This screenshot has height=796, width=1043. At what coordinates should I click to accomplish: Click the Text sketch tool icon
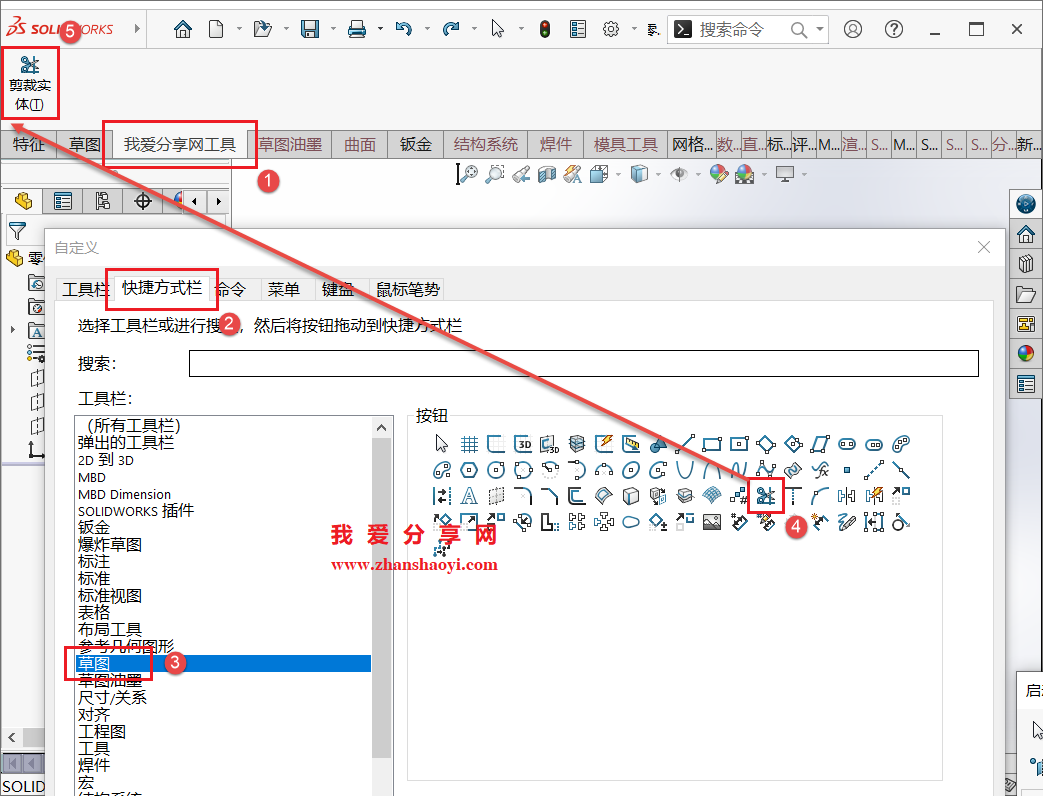click(467, 496)
